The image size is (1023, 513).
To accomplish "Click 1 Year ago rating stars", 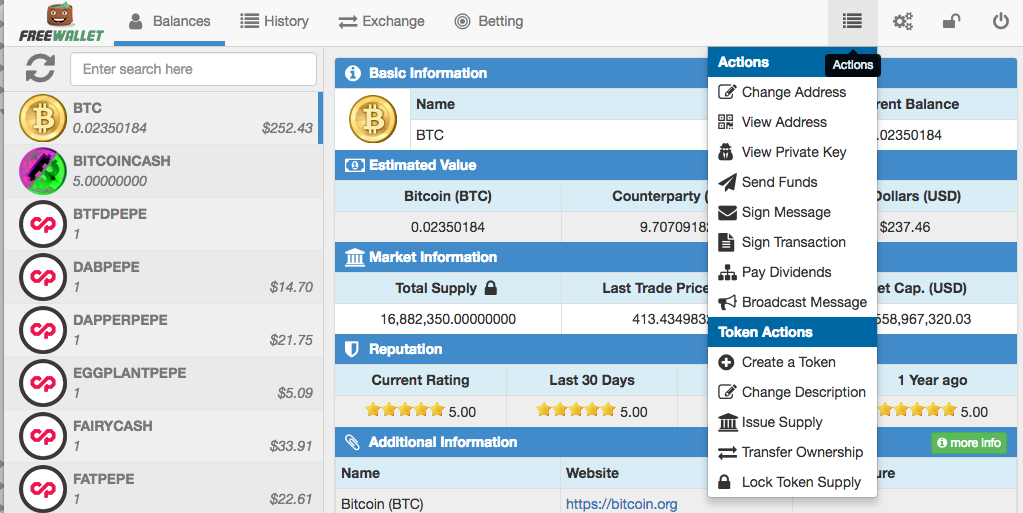I will pyautogui.click(x=917, y=410).
